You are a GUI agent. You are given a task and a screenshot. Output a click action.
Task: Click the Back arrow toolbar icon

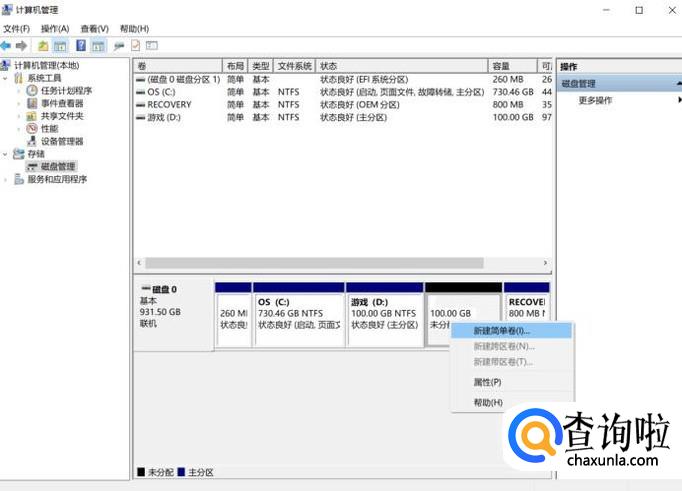pos(6,46)
